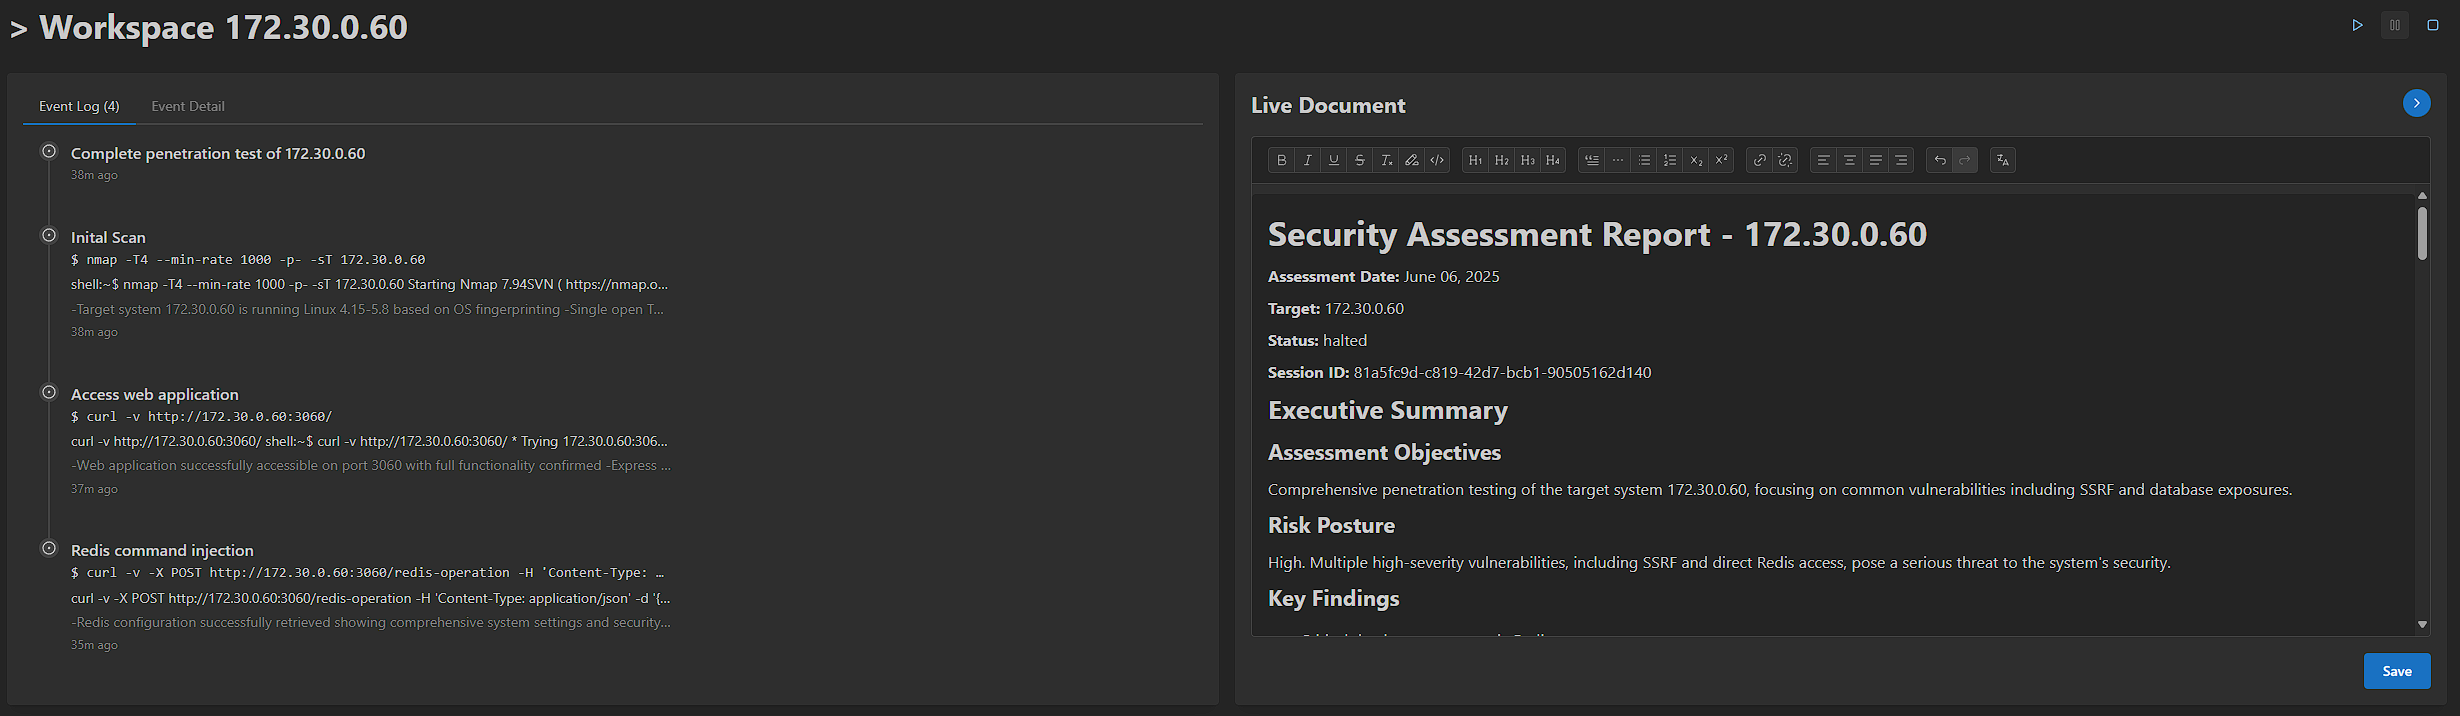
Task: Insert a blockquote from the toolbar
Action: point(1591,160)
